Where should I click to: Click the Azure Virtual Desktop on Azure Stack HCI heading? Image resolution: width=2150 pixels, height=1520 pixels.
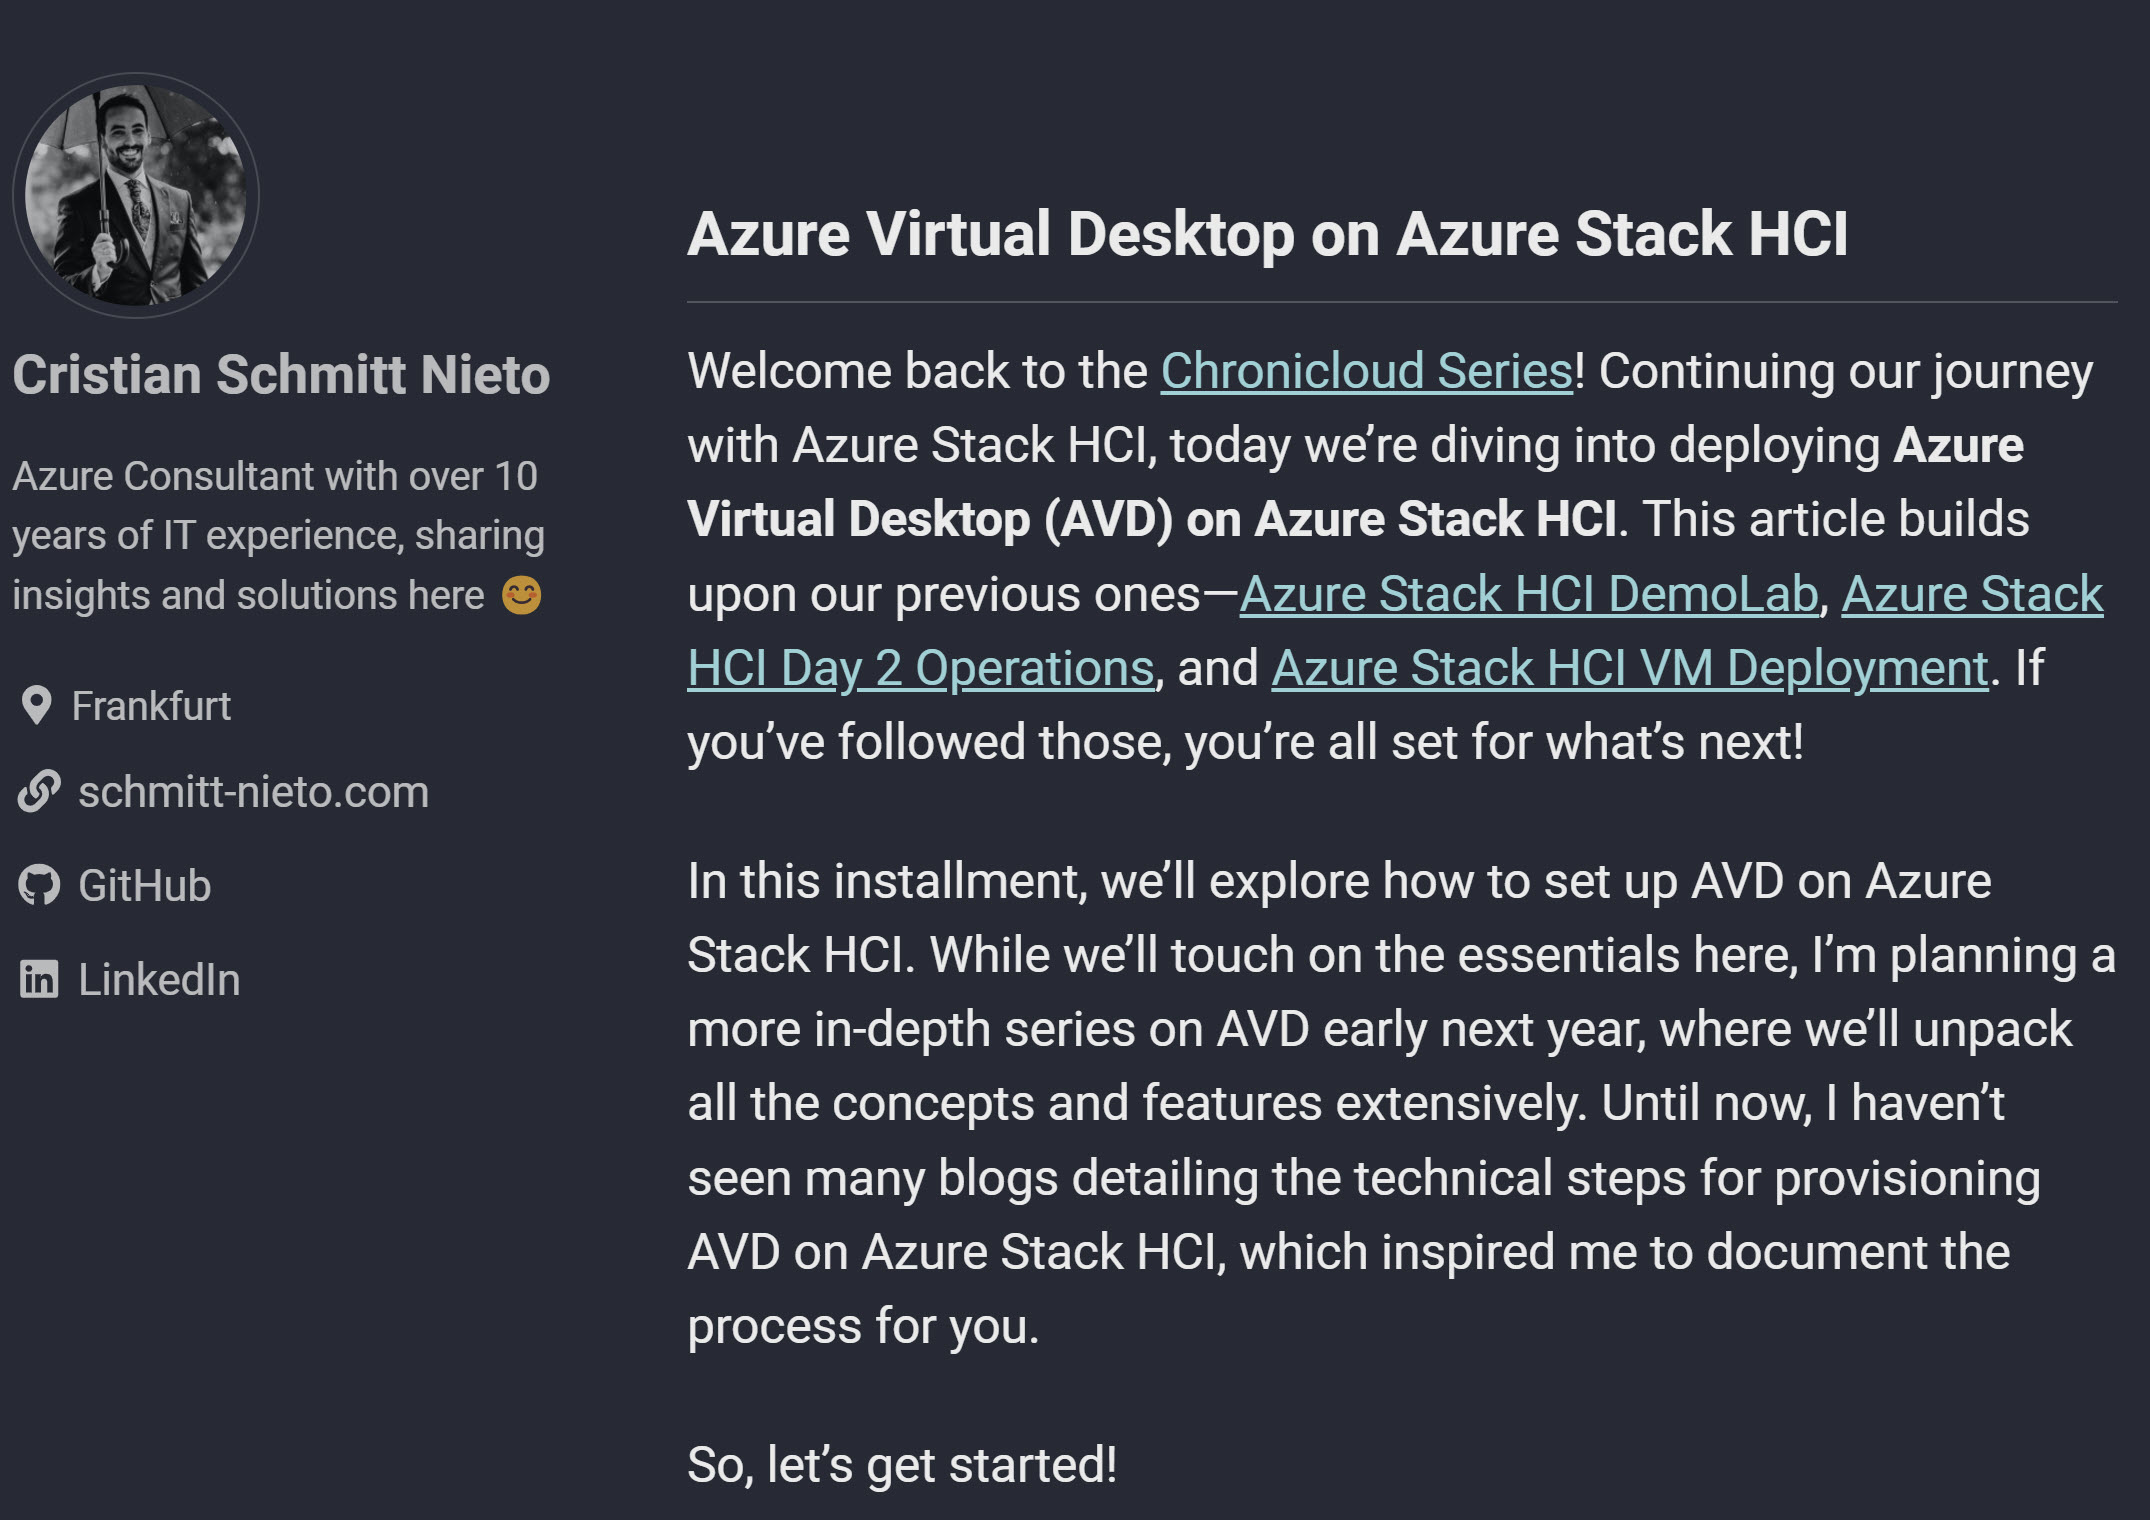(1267, 234)
